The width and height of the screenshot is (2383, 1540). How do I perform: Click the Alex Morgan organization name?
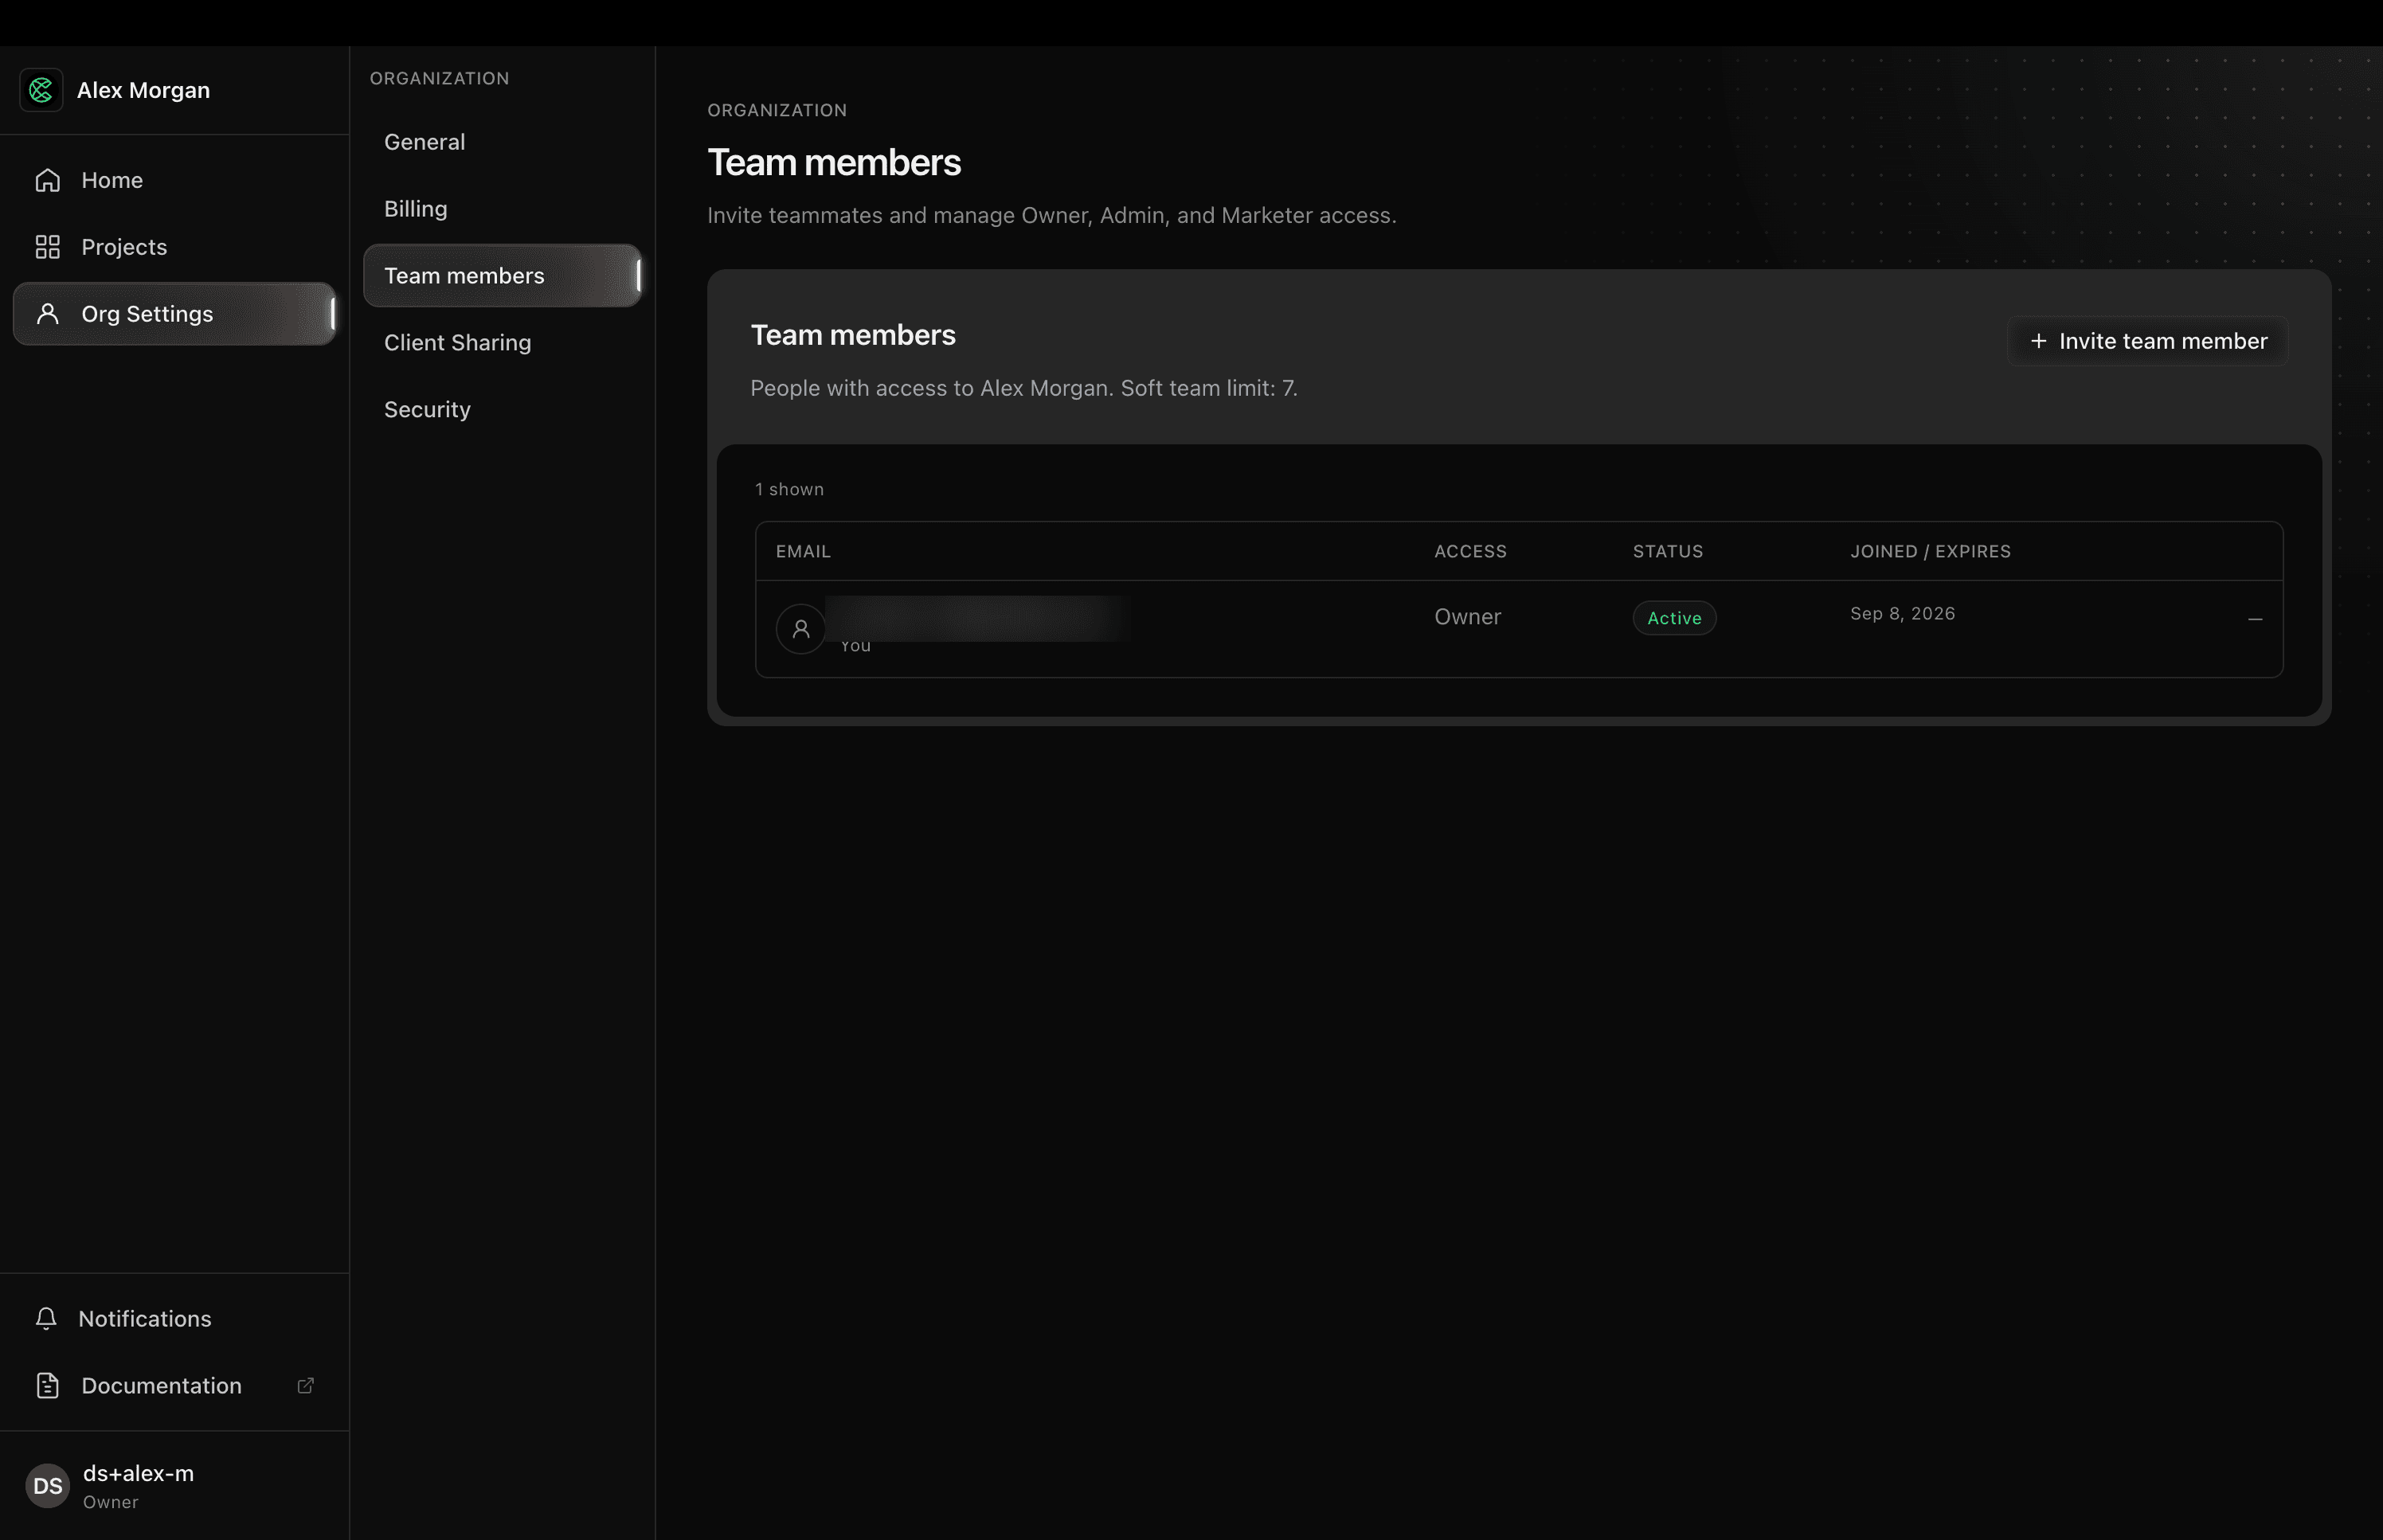tap(143, 90)
